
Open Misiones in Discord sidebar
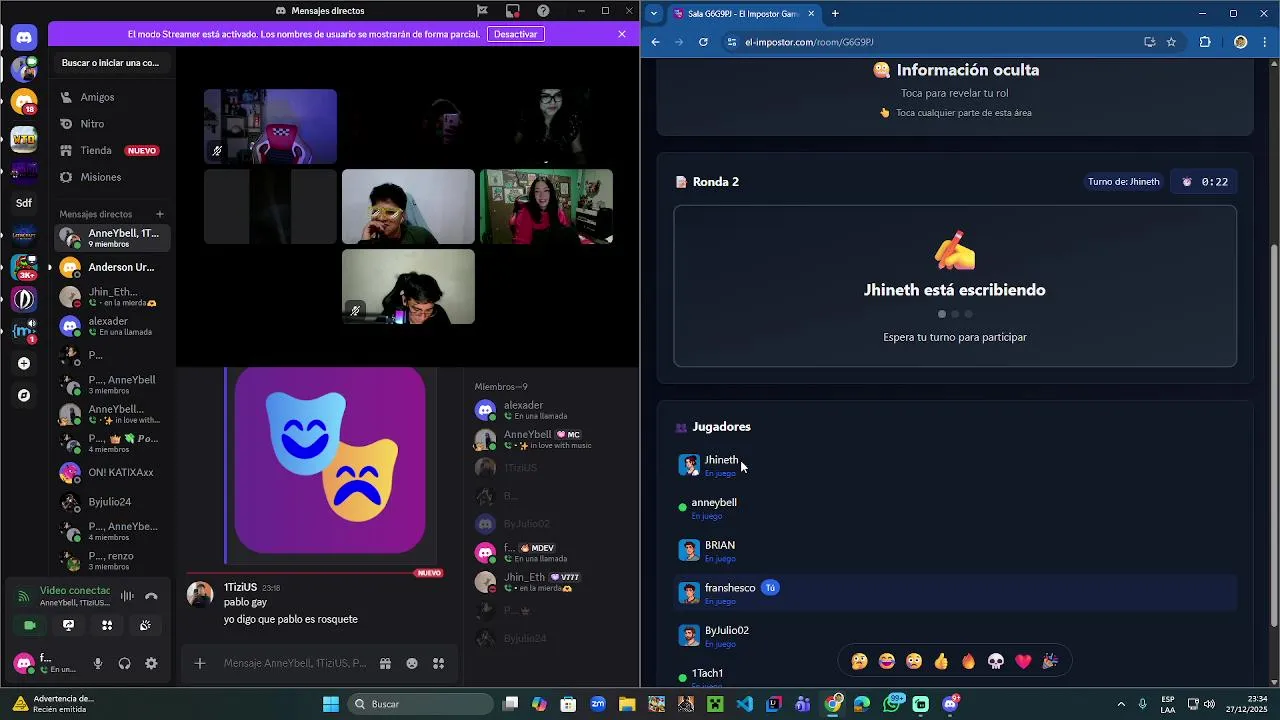coord(112,177)
